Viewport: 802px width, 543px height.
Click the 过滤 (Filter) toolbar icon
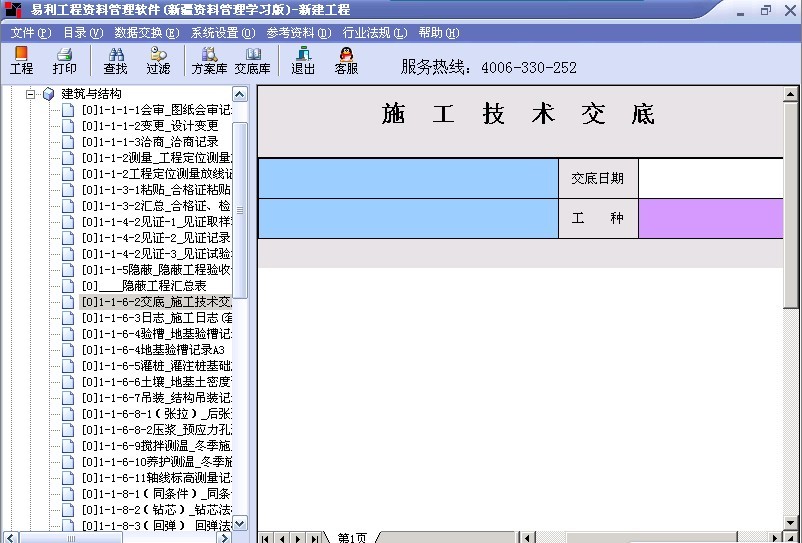coord(158,61)
